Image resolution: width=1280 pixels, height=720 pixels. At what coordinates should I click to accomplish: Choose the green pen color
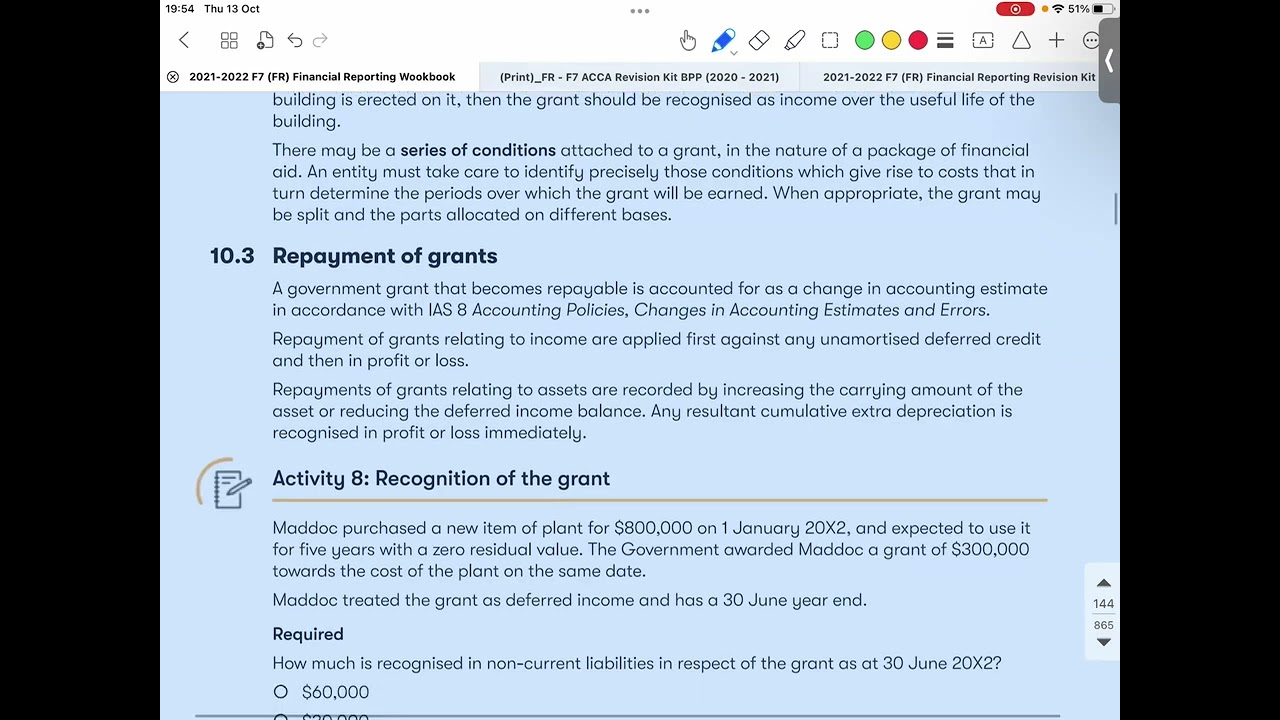(865, 40)
